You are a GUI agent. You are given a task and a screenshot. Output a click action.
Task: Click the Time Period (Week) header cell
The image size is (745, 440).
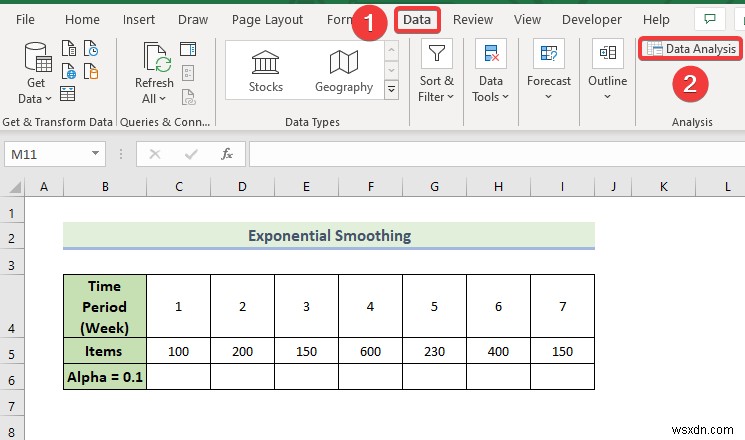coord(105,306)
